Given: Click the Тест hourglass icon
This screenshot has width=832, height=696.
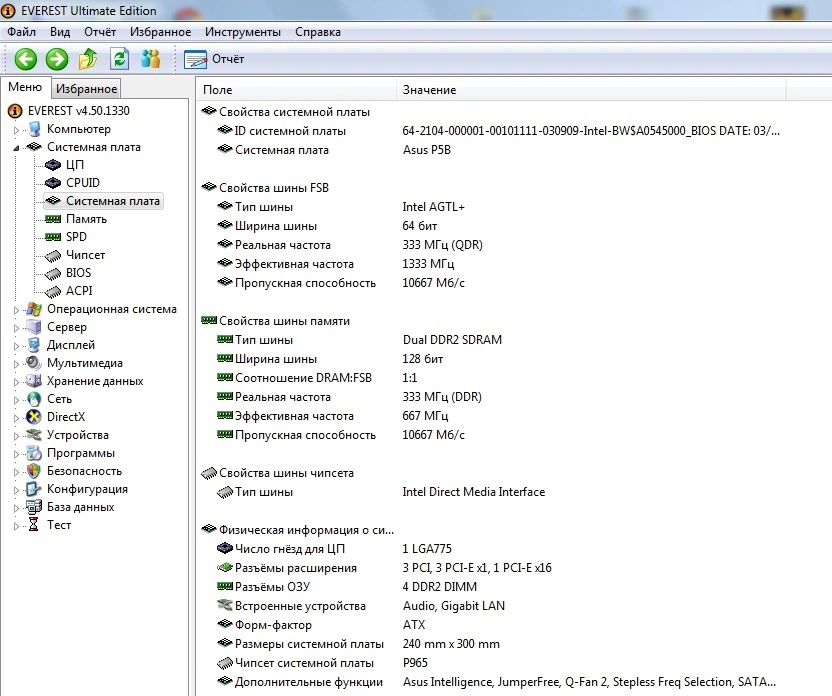Looking at the screenshot, I should (34, 525).
